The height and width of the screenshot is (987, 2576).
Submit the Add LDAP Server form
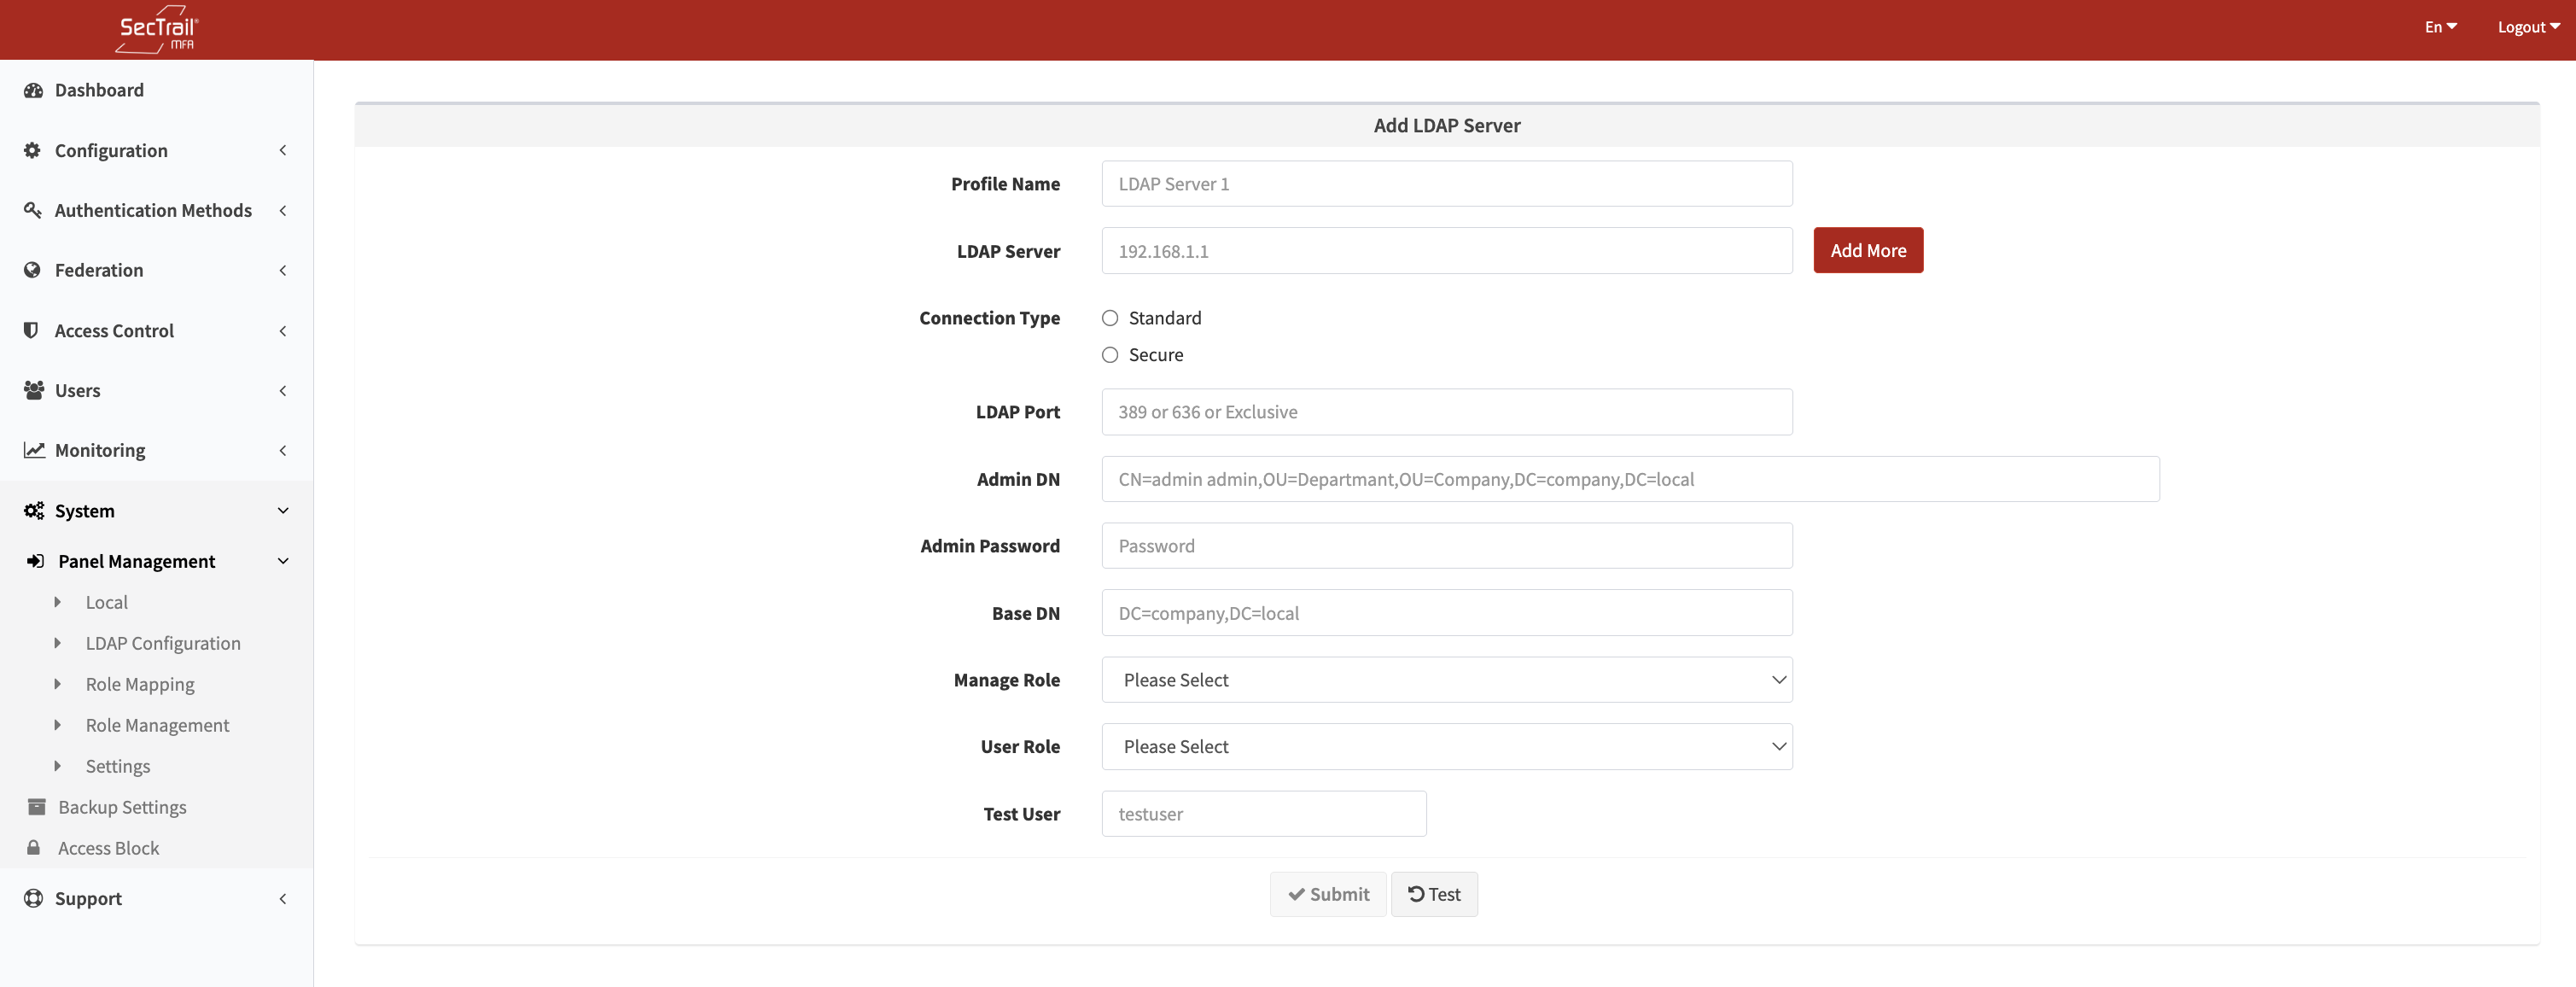(x=1328, y=893)
